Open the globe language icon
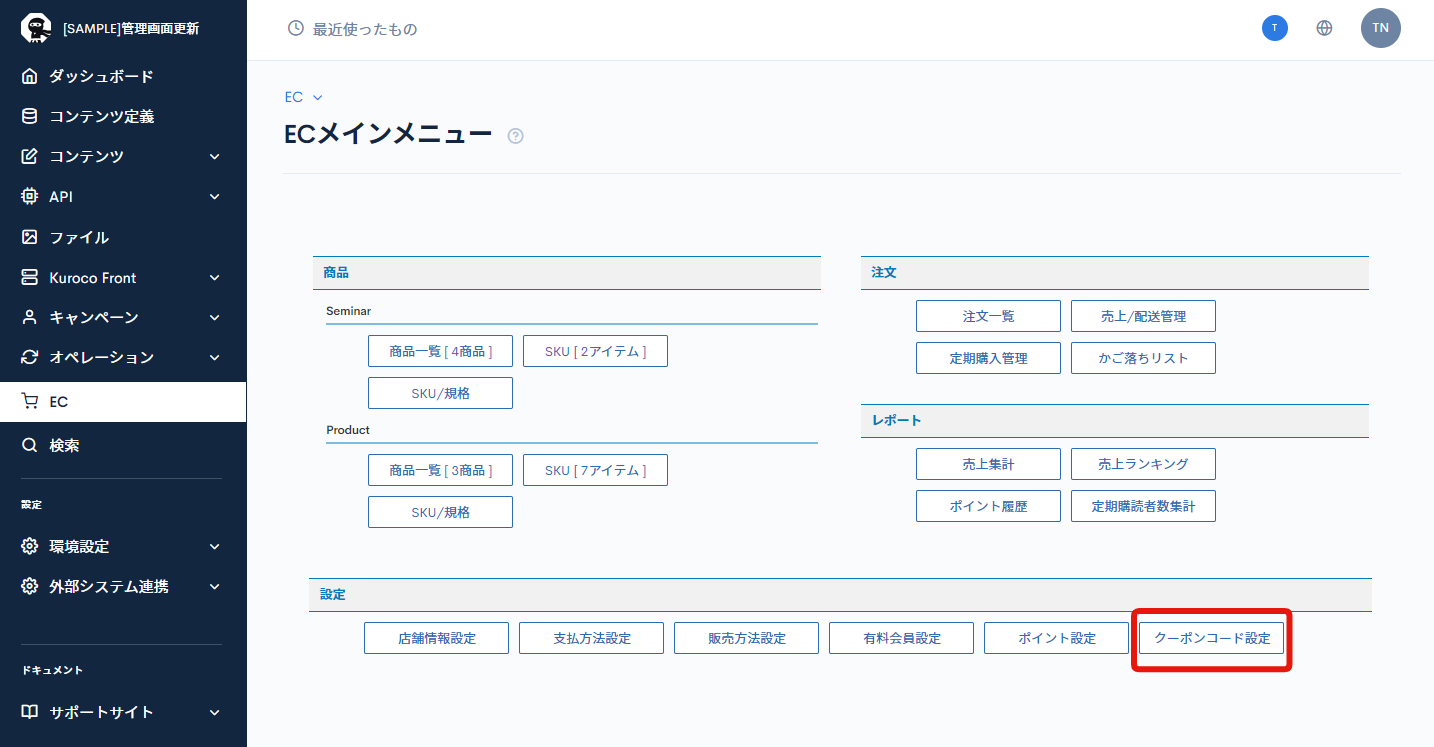Screen dimensions: 1434x747 [1324, 28]
